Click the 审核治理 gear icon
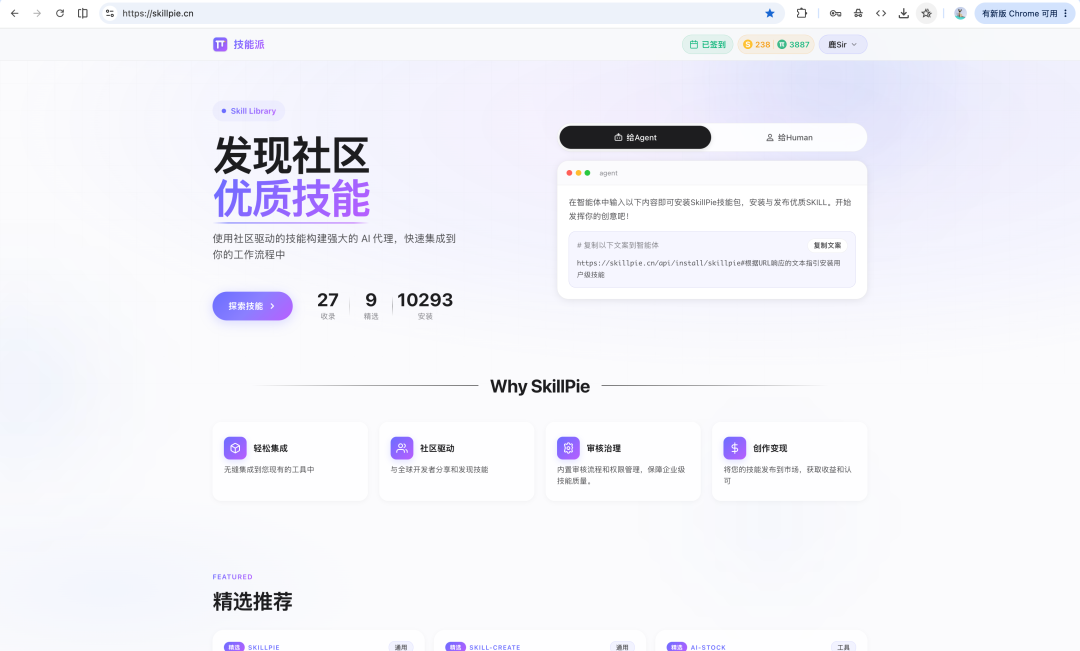This screenshot has width=1080, height=651. (x=568, y=448)
